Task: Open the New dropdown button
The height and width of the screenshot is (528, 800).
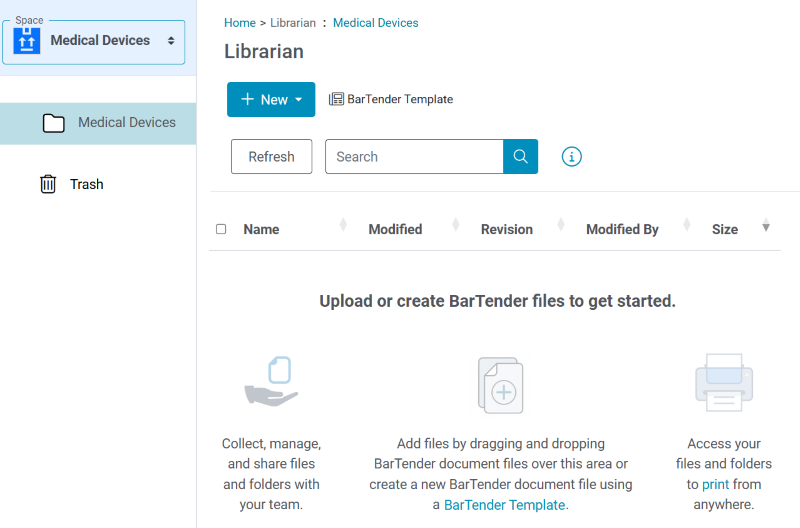Action: 271,99
